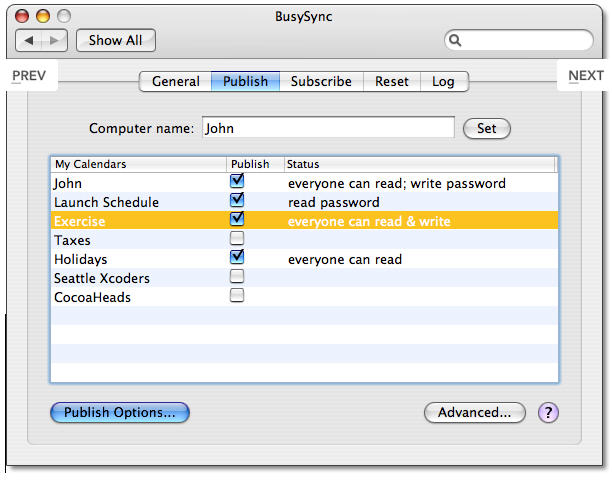Select the CocoaHeads calendar name

[x=93, y=297]
